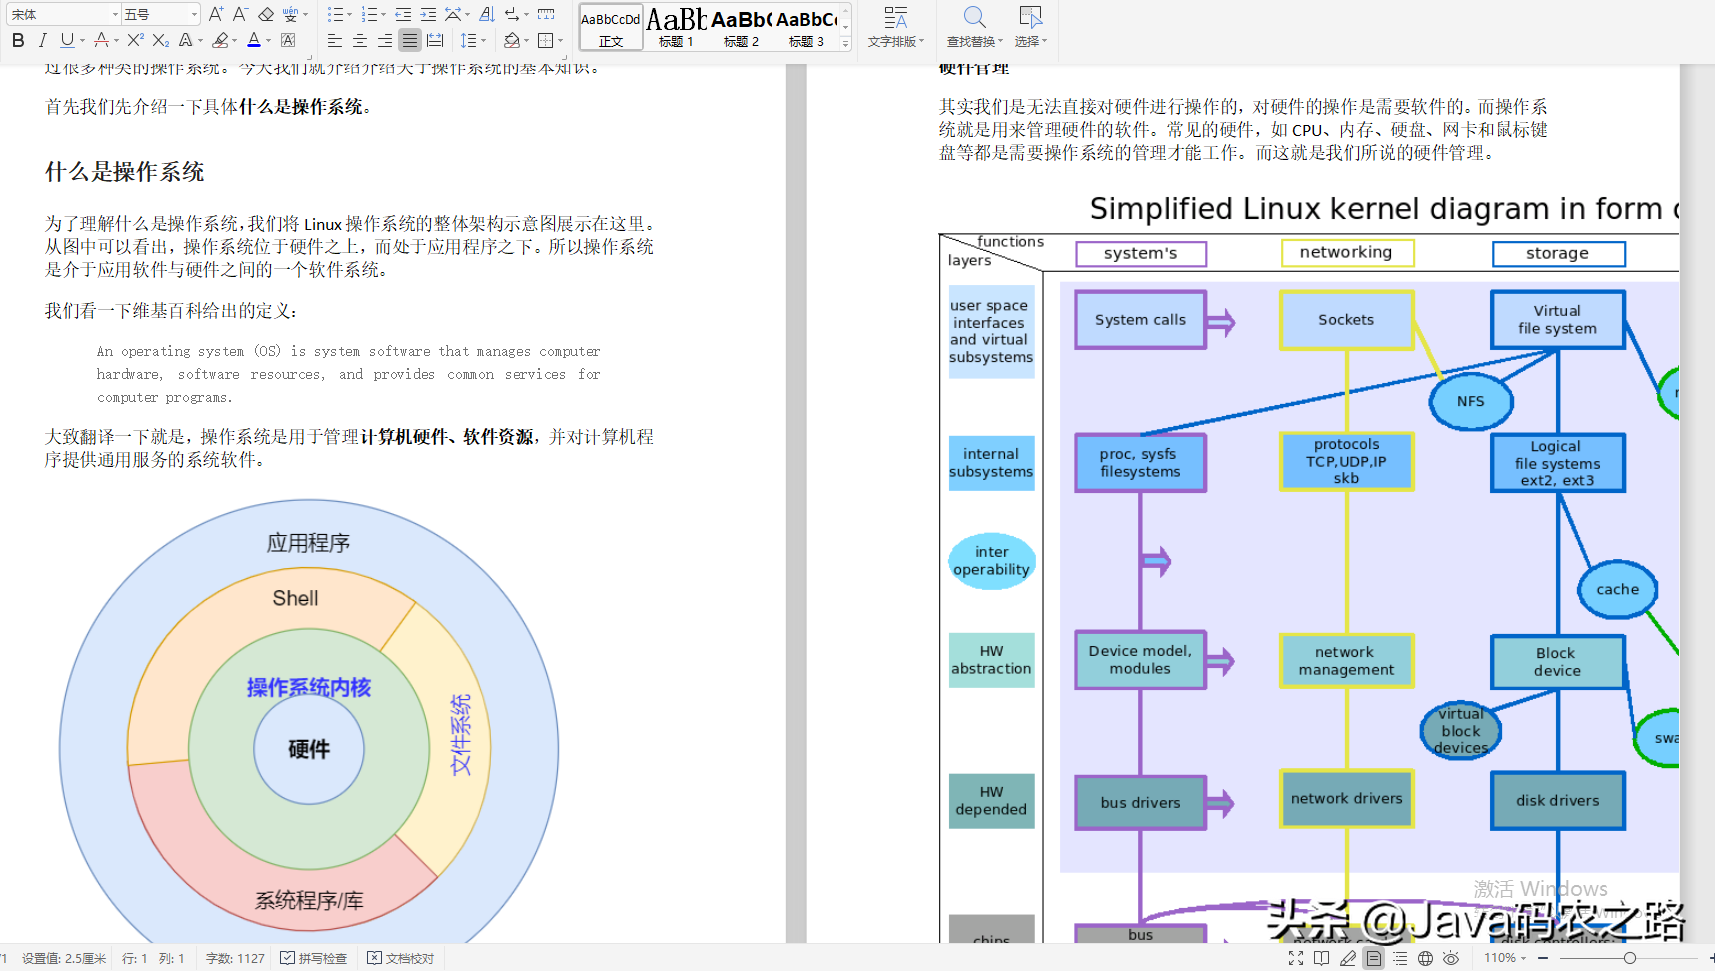
Task: Switch to web layout view
Action: point(1425,958)
